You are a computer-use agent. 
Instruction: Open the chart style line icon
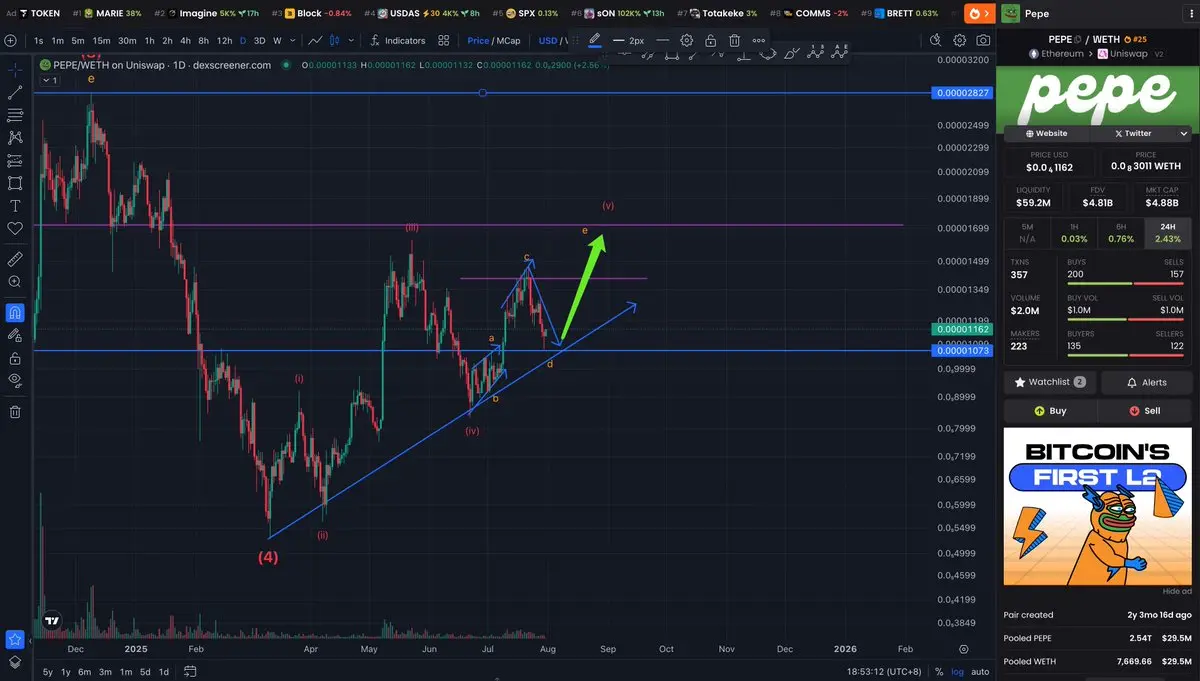(316, 41)
